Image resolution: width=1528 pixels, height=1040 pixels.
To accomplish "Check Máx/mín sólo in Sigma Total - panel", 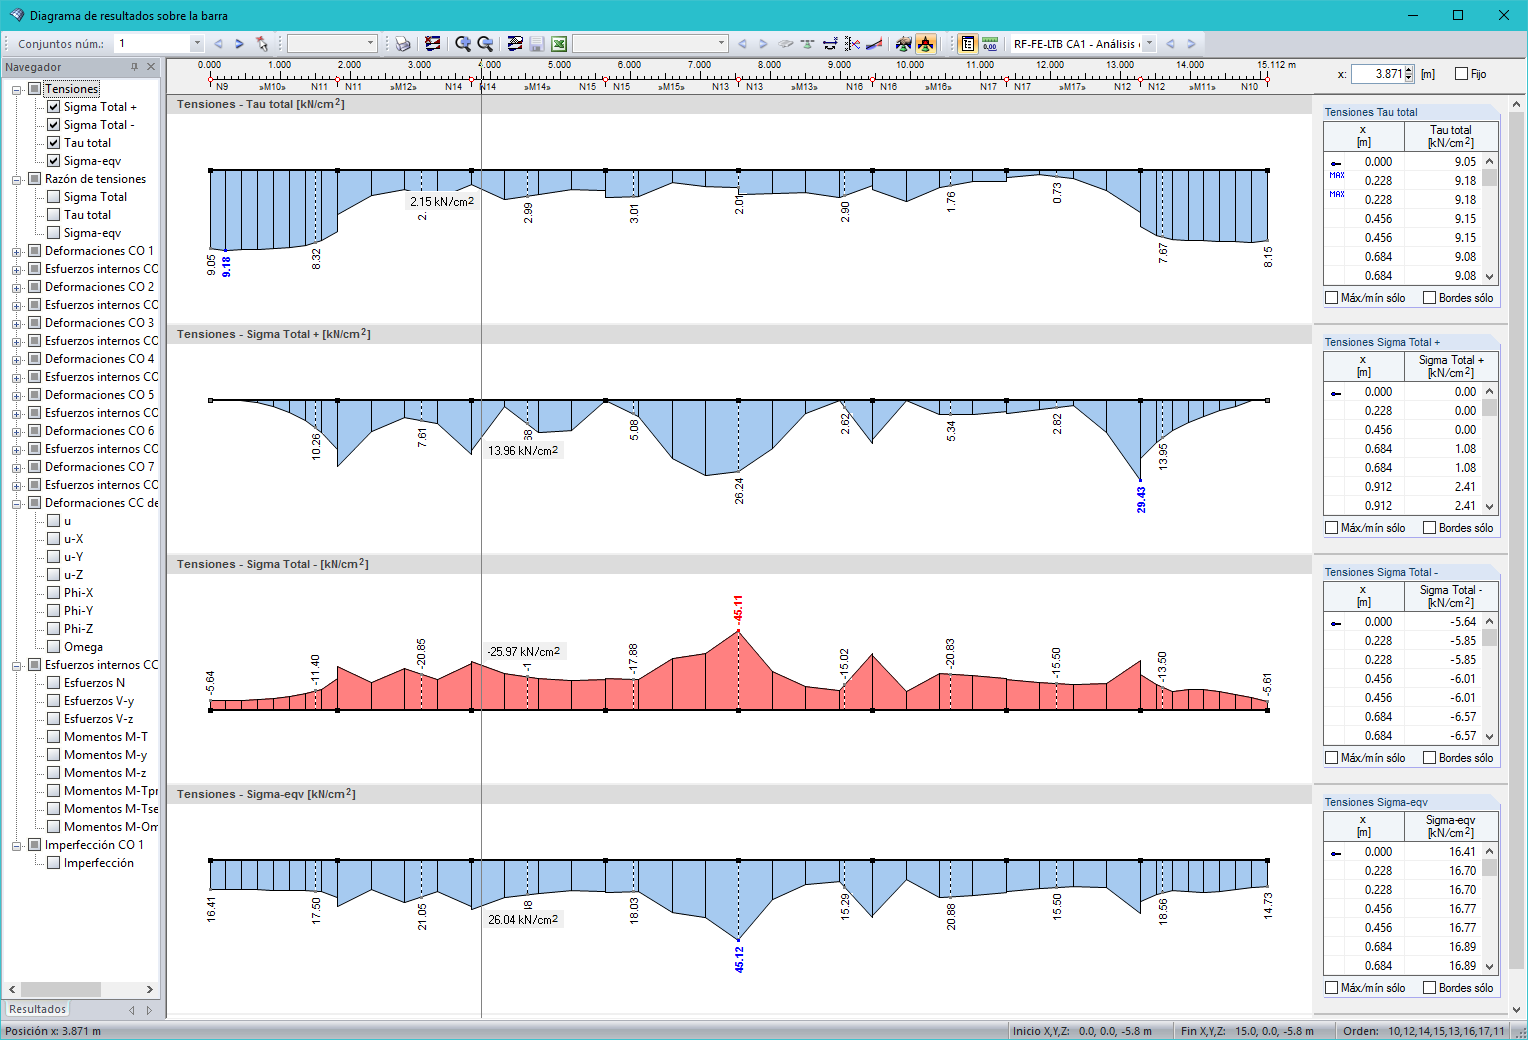I will tap(1331, 758).
